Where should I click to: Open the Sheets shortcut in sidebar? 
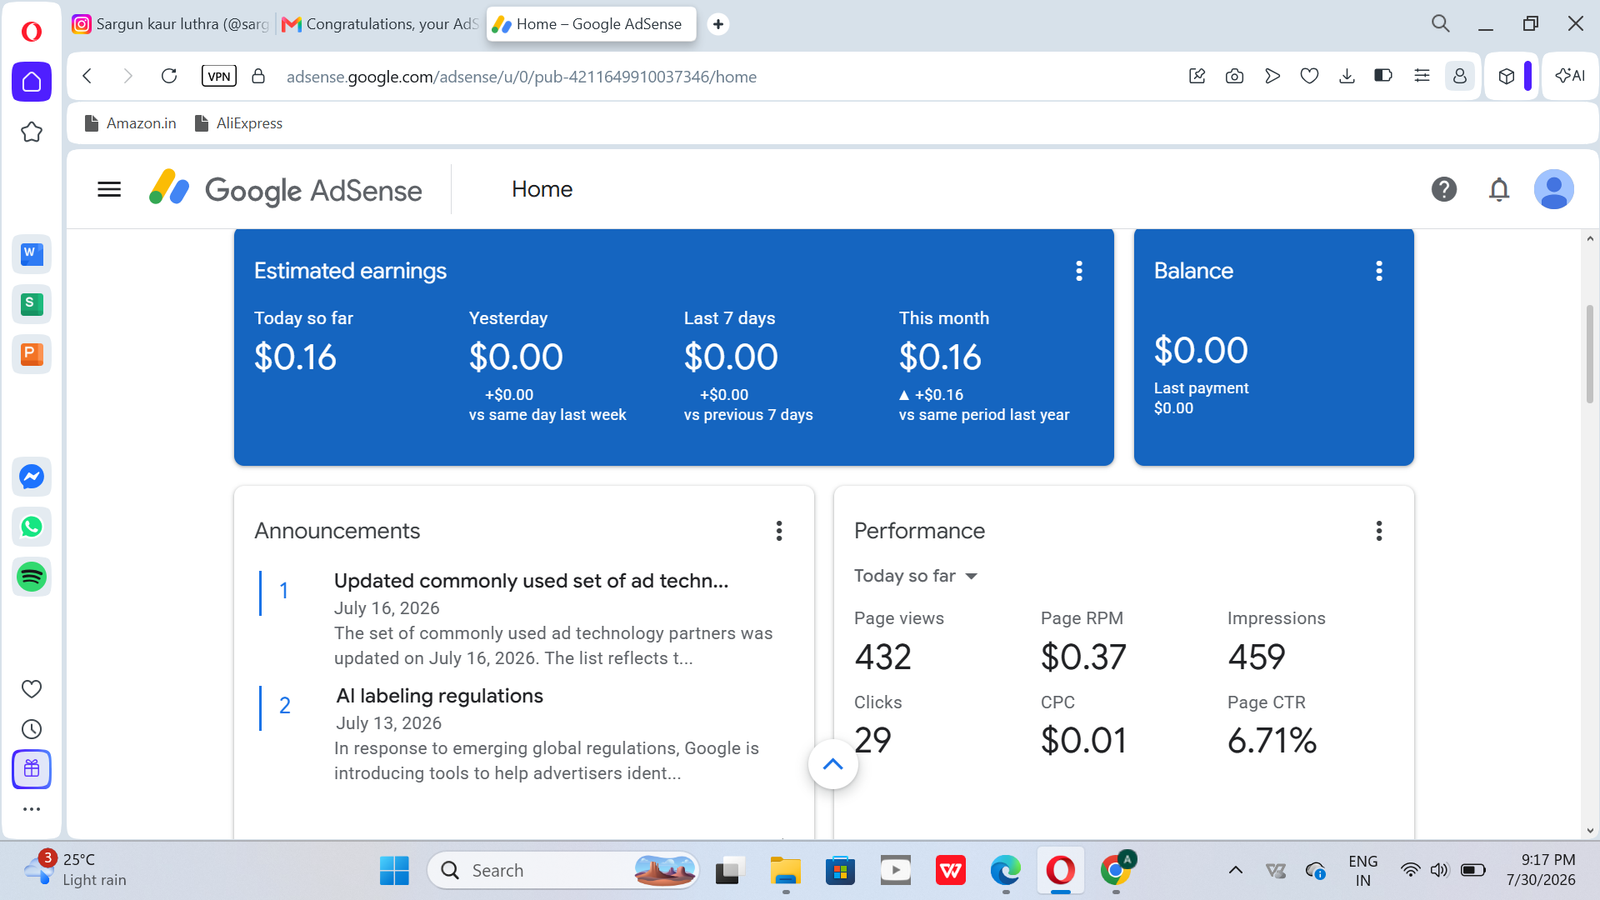[32, 304]
